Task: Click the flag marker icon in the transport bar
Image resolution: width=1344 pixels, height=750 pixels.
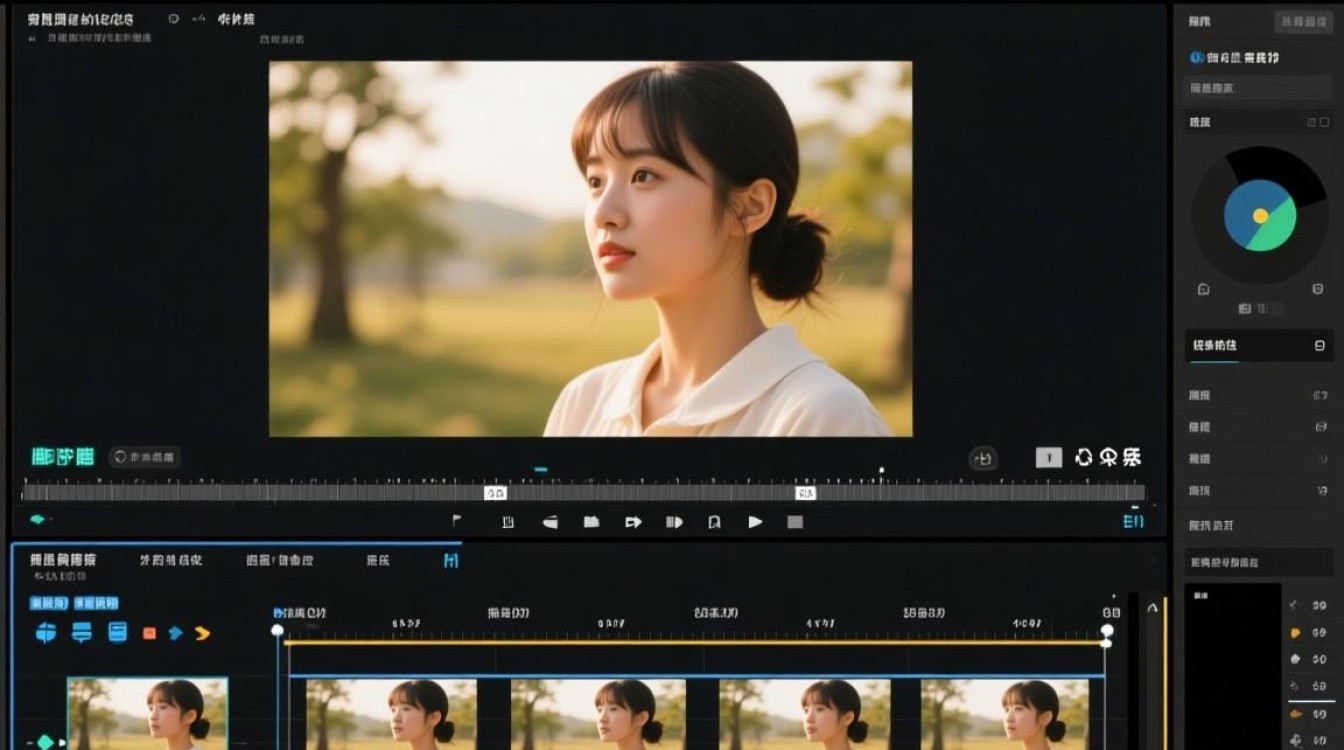Action: pyautogui.click(x=457, y=521)
